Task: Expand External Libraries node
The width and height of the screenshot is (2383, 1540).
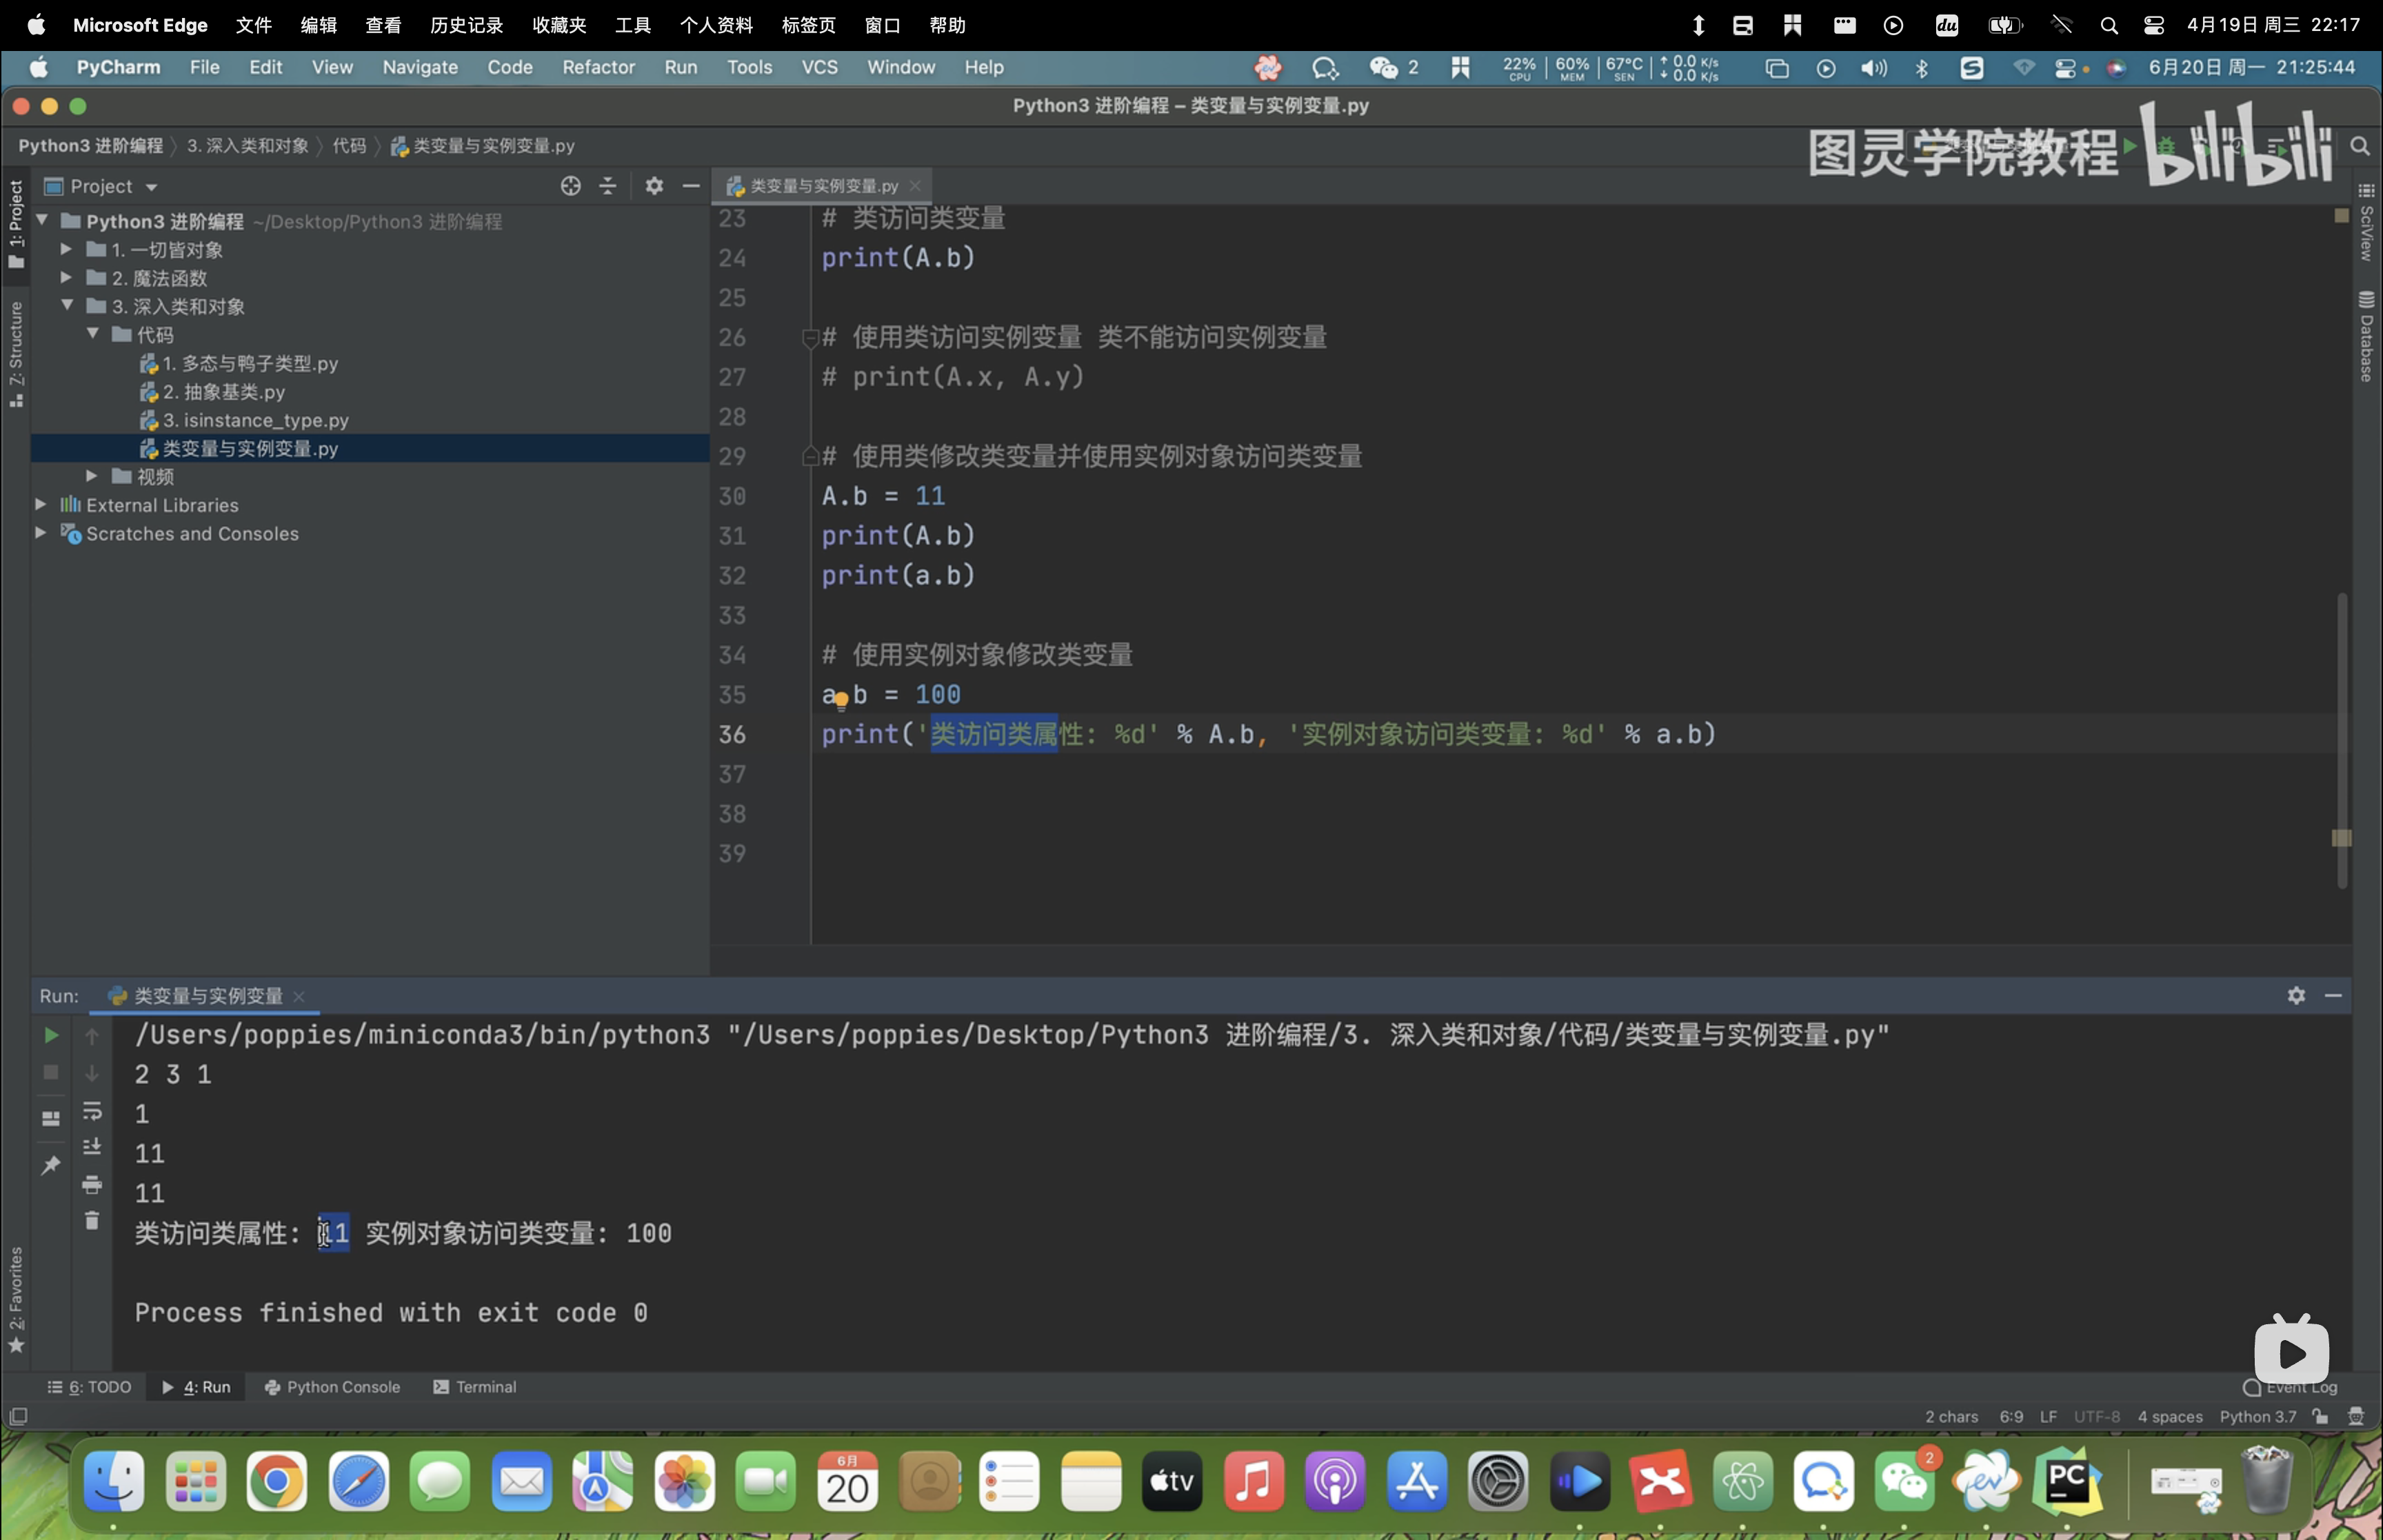Action: (41, 504)
